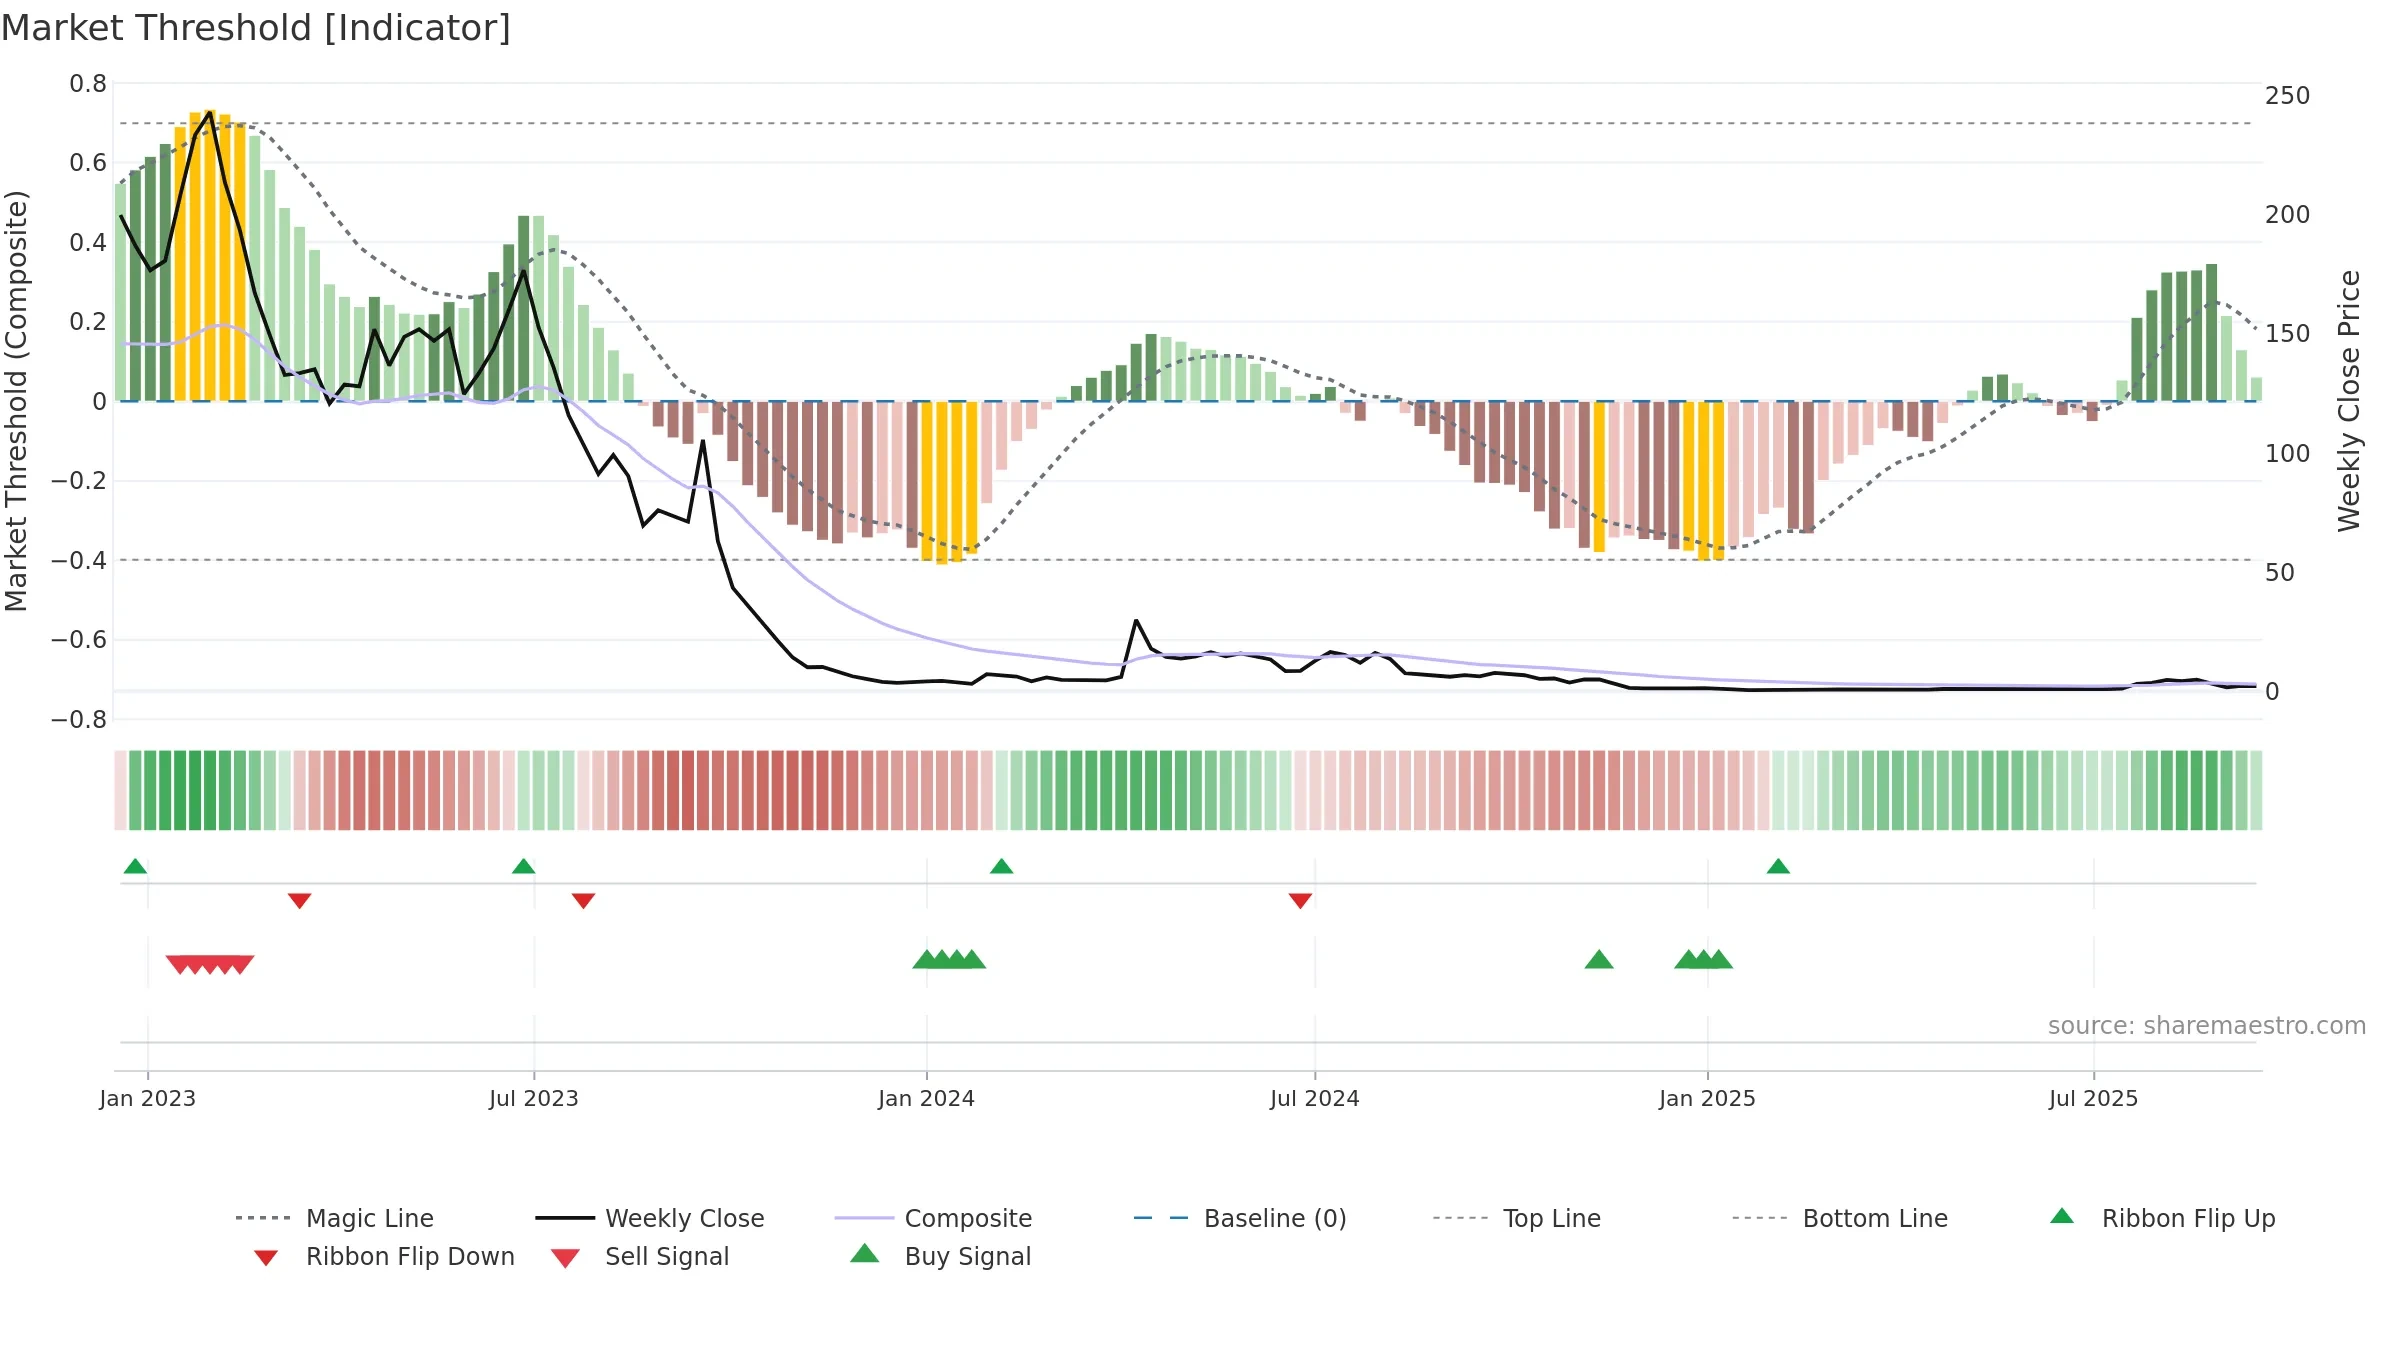Toggle the Composite legend entry
The height and width of the screenshot is (1350, 2400).
[x=934, y=1218]
